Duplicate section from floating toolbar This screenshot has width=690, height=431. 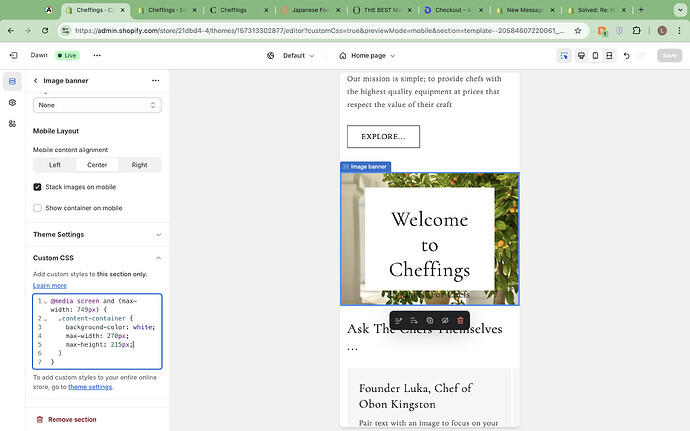pos(429,320)
